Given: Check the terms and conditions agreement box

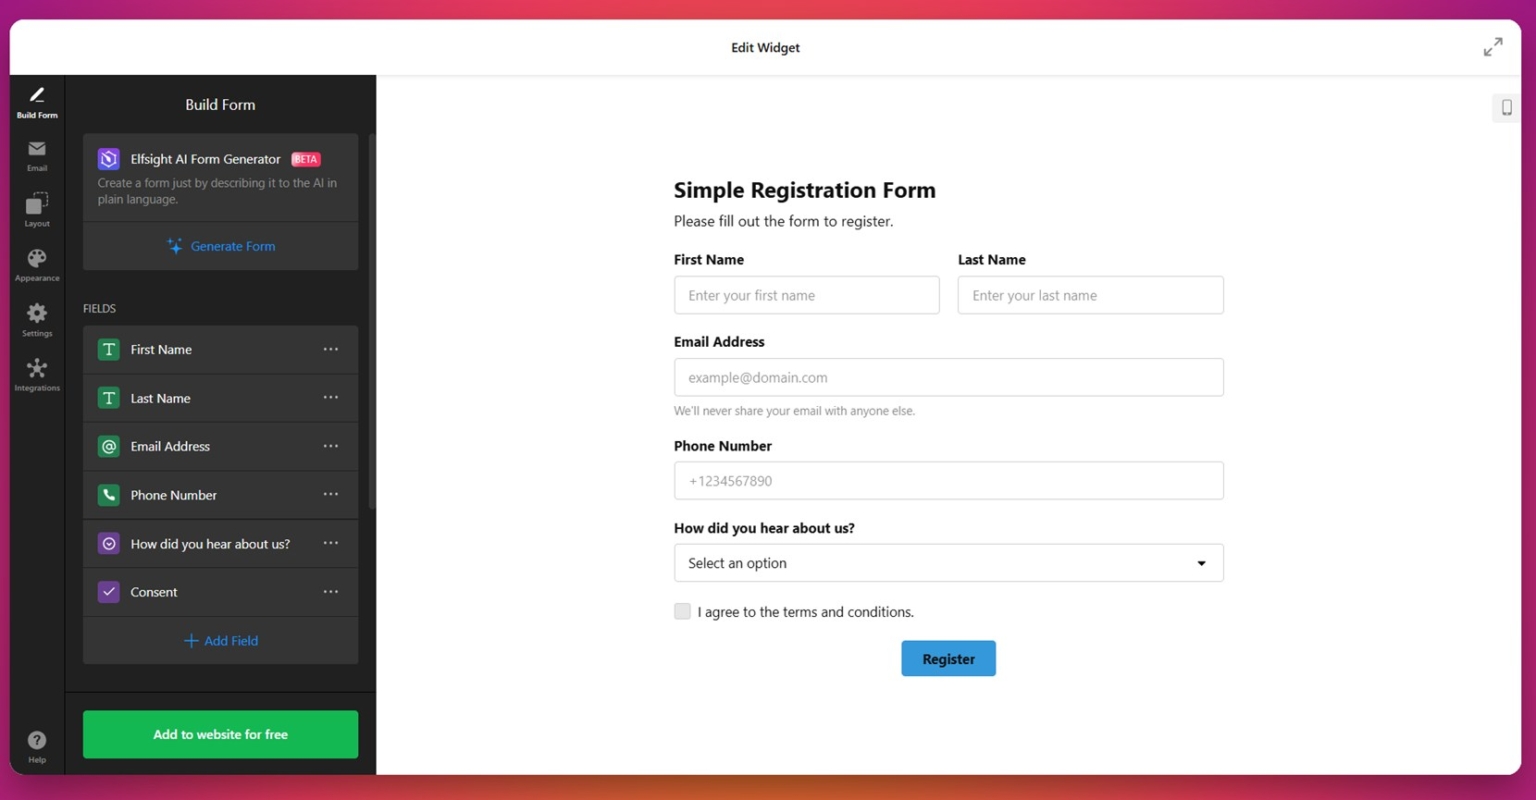Looking at the screenshot, I should (x=682, y=611).
